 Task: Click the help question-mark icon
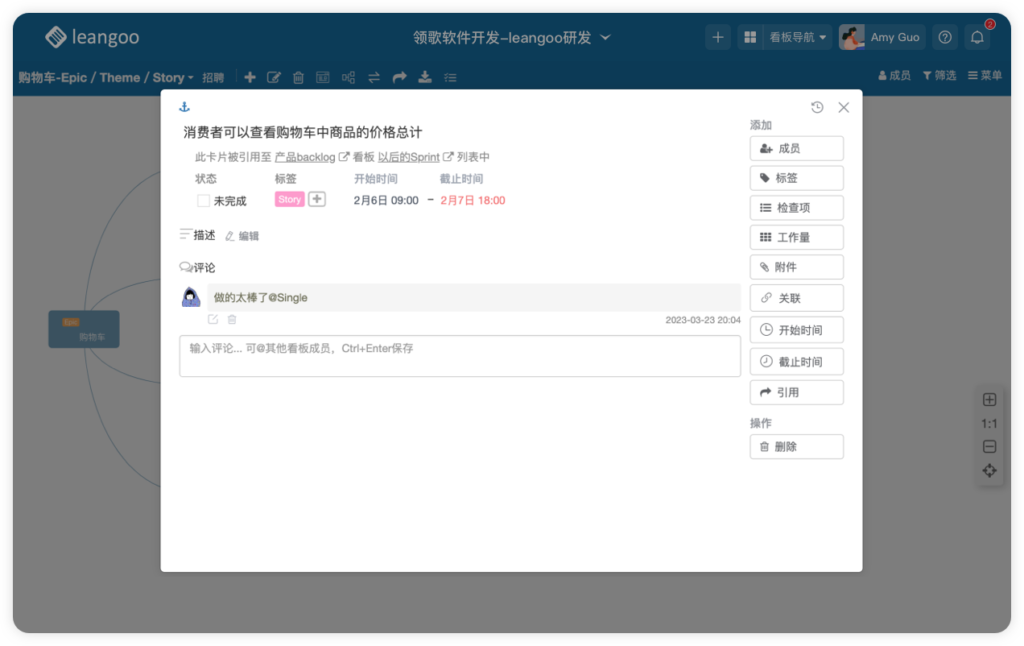pyautogui.click(x=944, y=37)
